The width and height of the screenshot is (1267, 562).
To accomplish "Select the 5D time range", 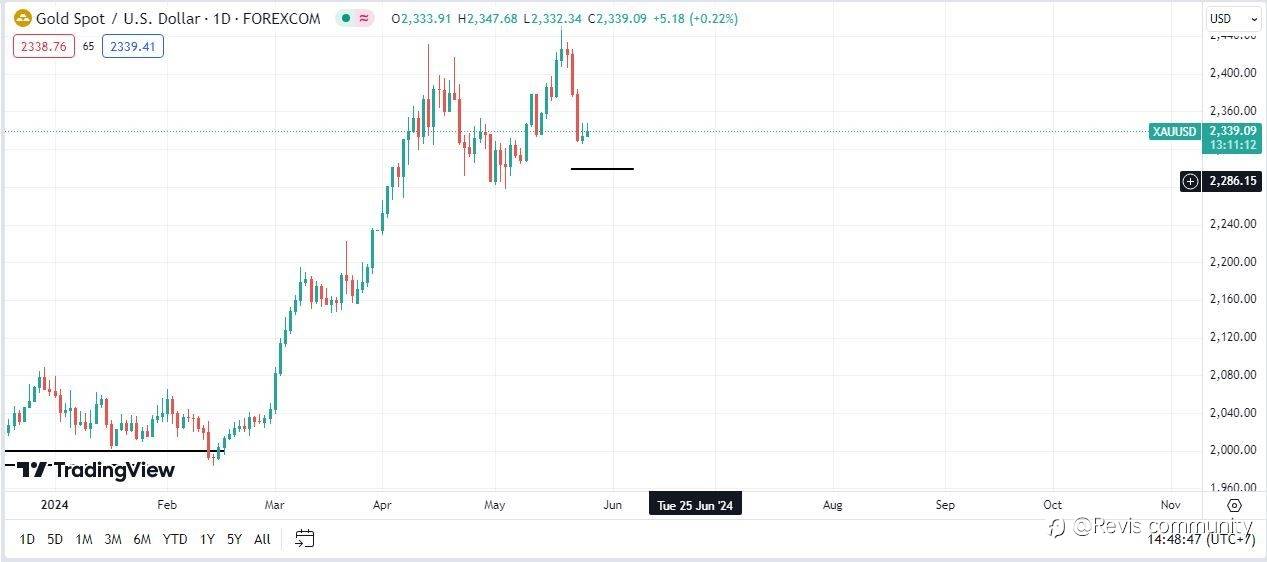I will [55, 539].
